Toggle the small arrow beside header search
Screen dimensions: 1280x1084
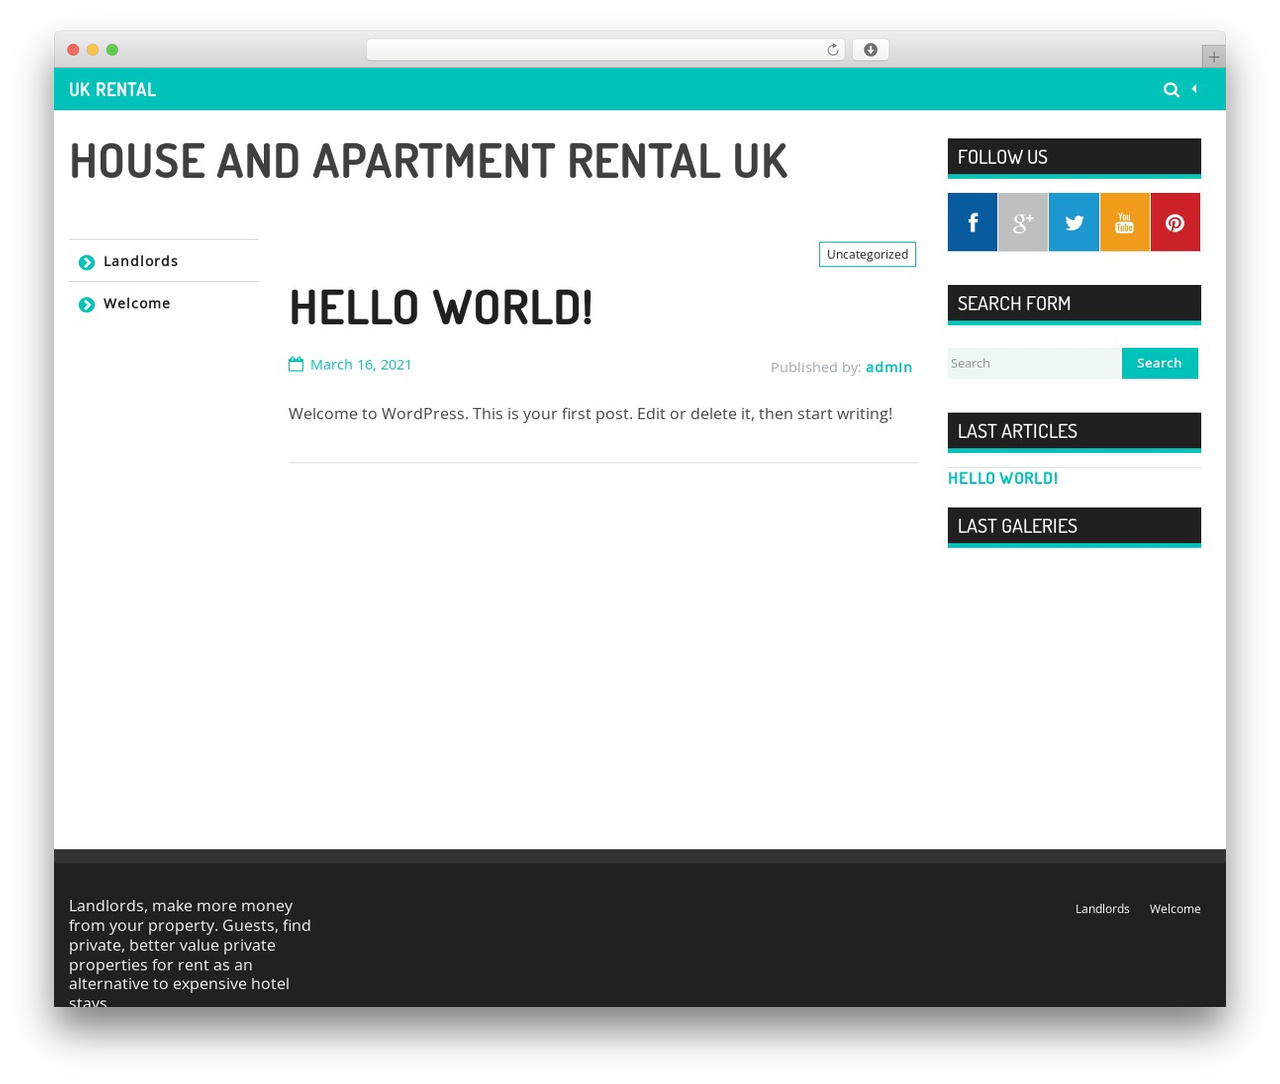1194,89
